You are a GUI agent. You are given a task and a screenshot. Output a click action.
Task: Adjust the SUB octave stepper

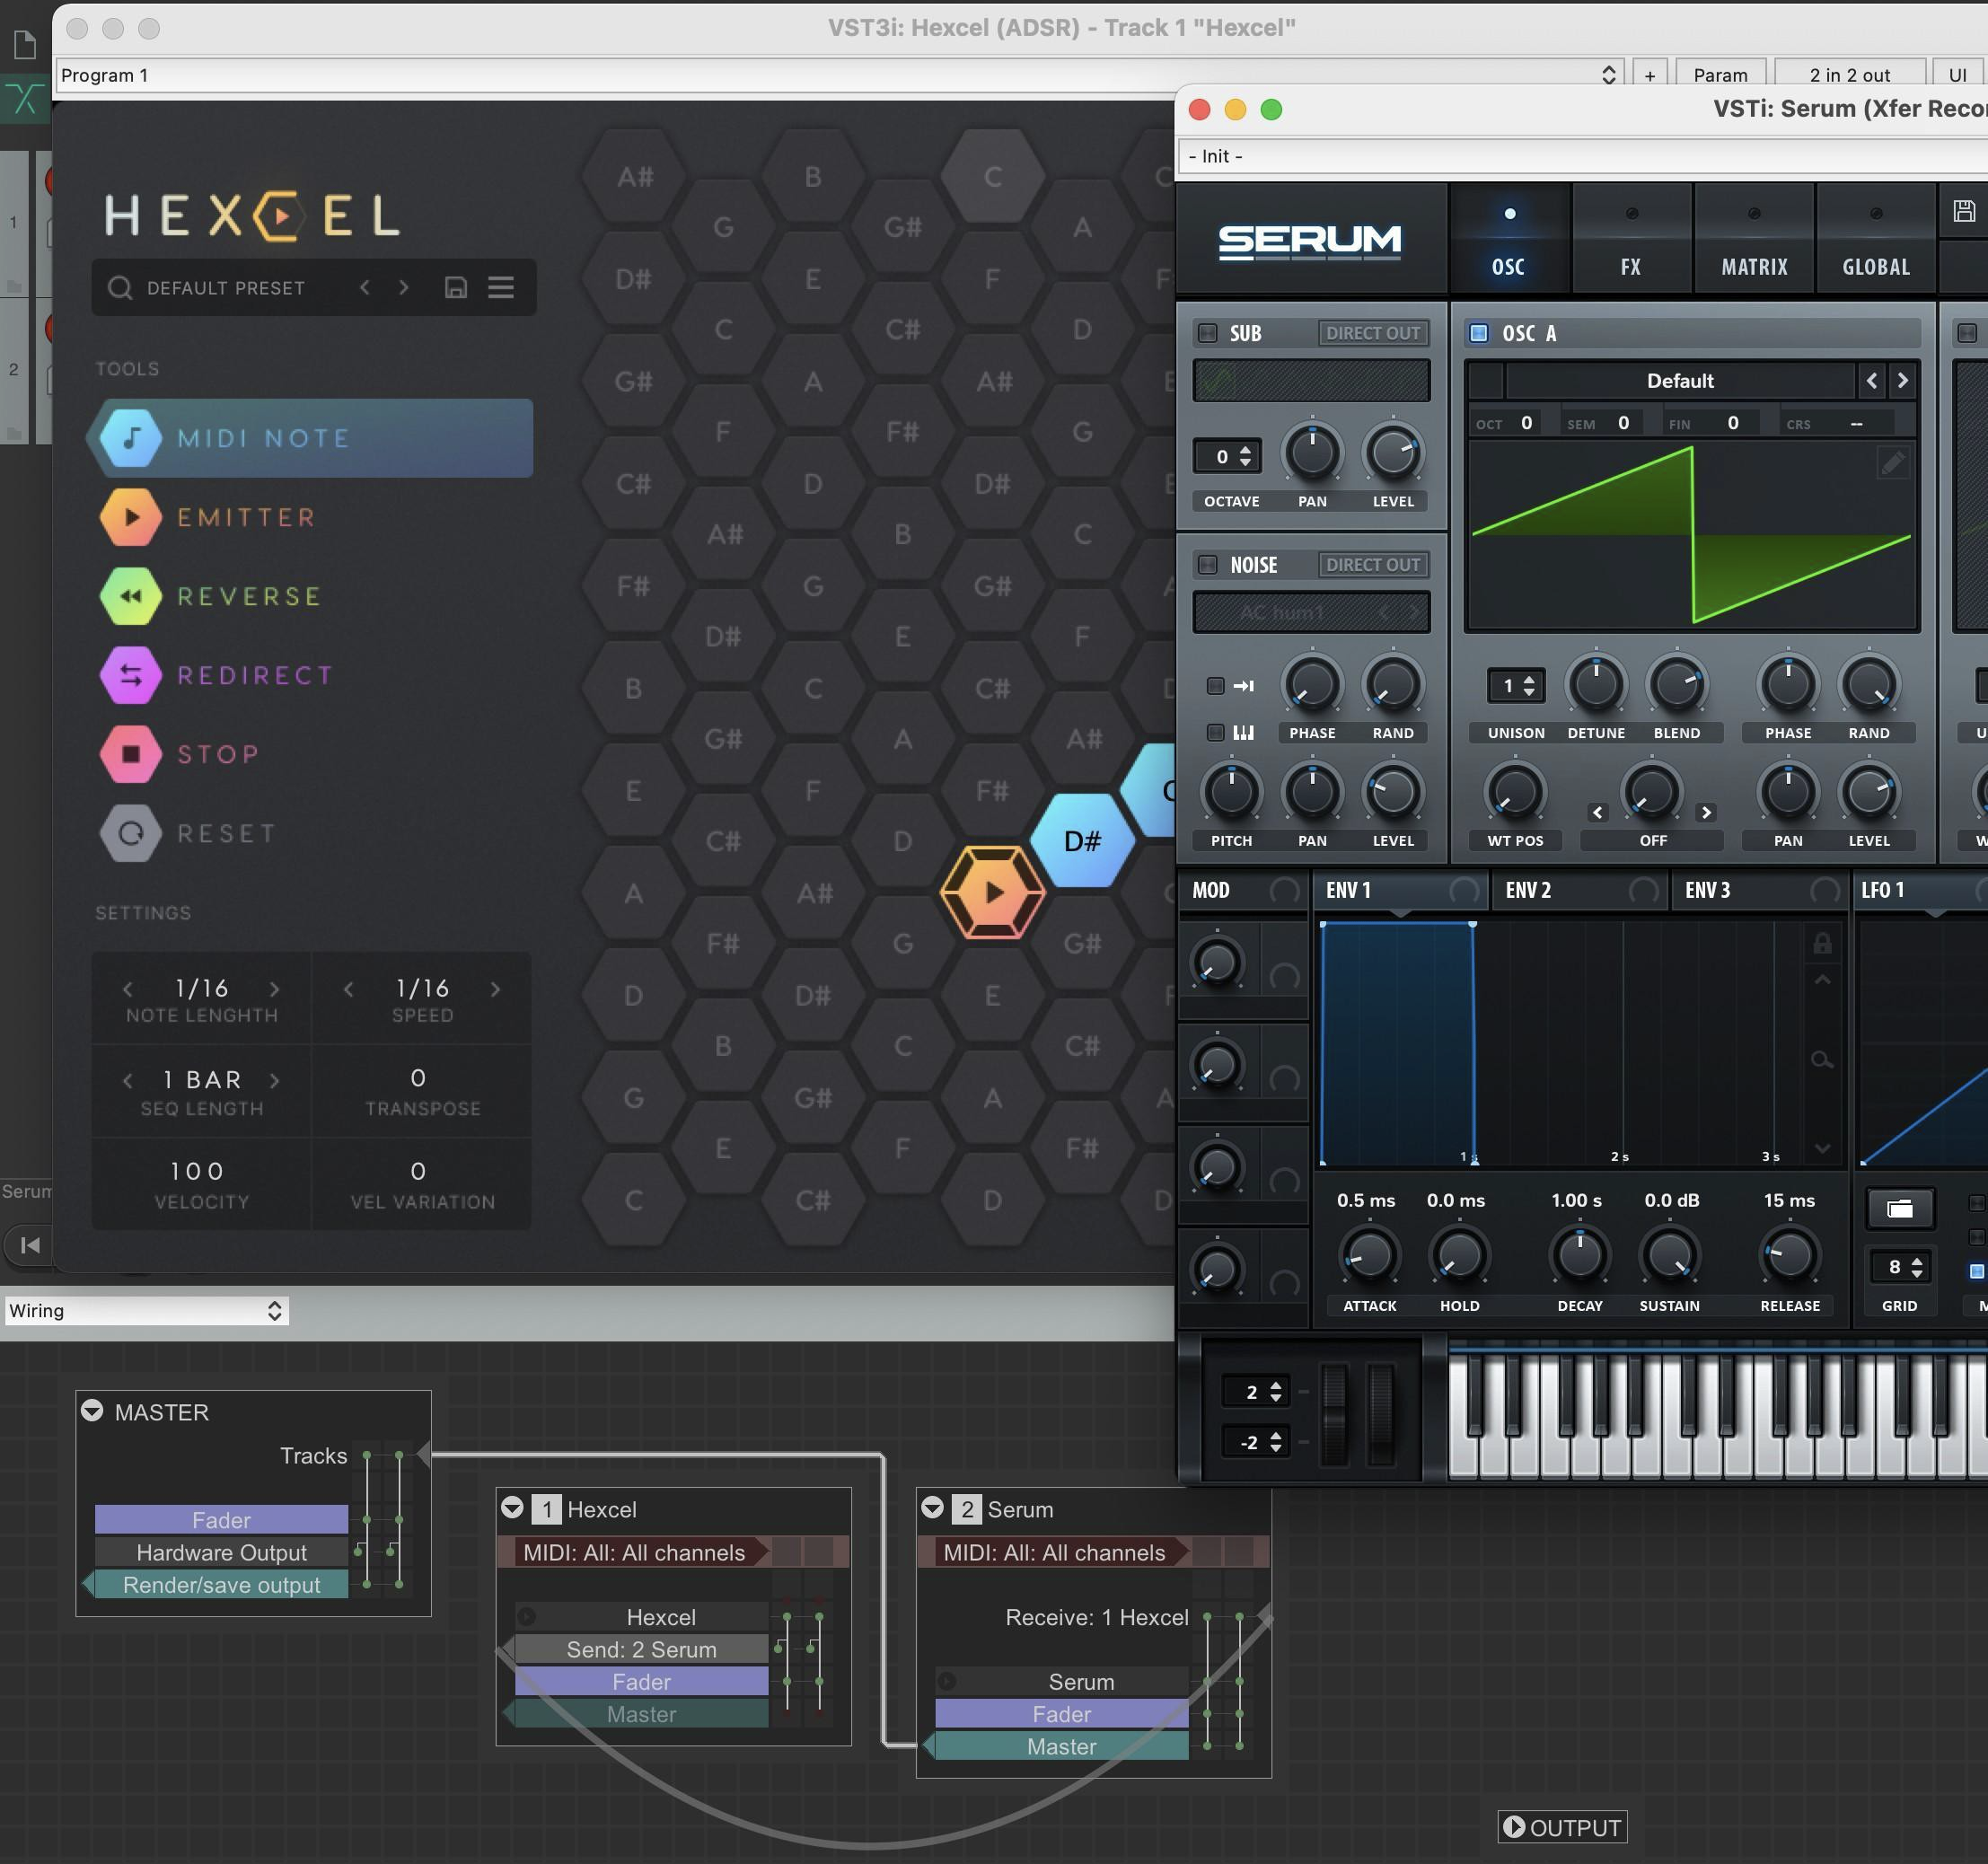[1245, 457]
